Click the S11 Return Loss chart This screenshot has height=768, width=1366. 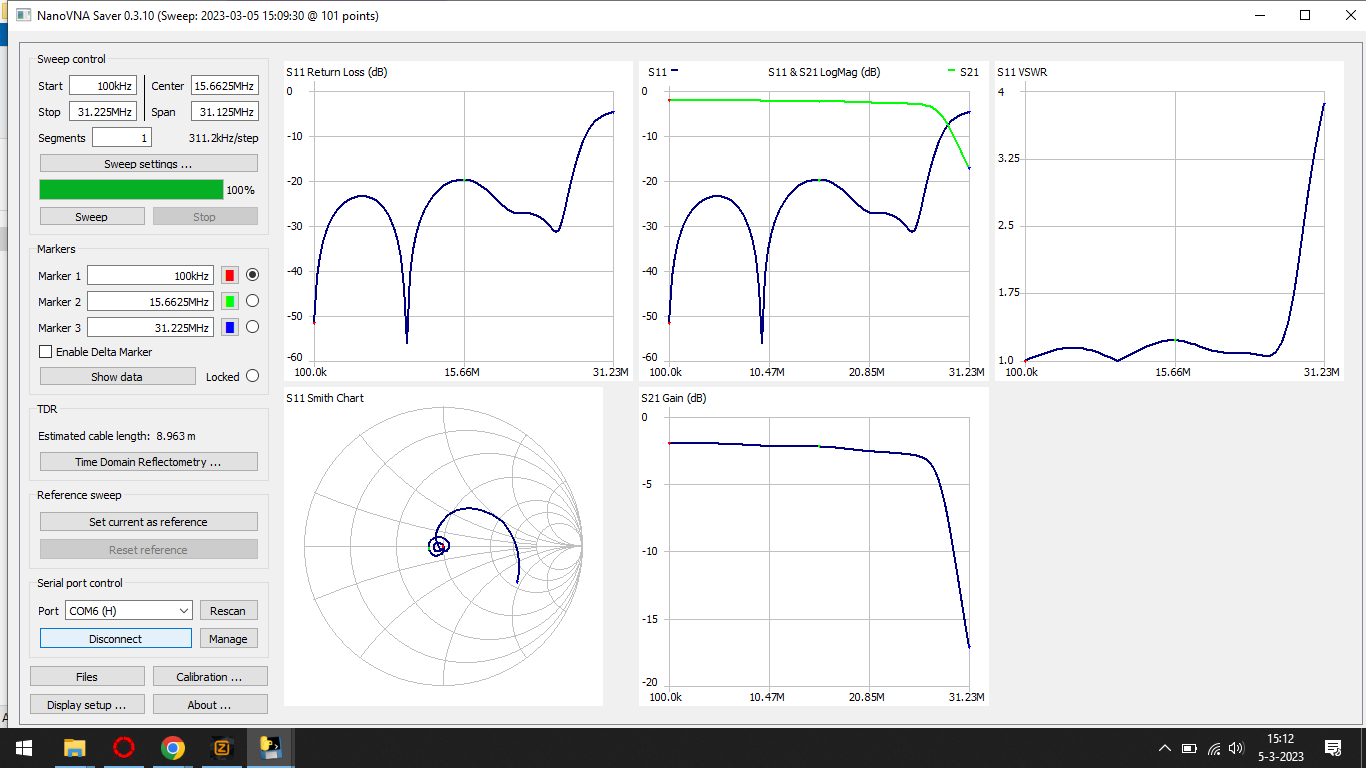pyautogui.click(x=458, y=221)
